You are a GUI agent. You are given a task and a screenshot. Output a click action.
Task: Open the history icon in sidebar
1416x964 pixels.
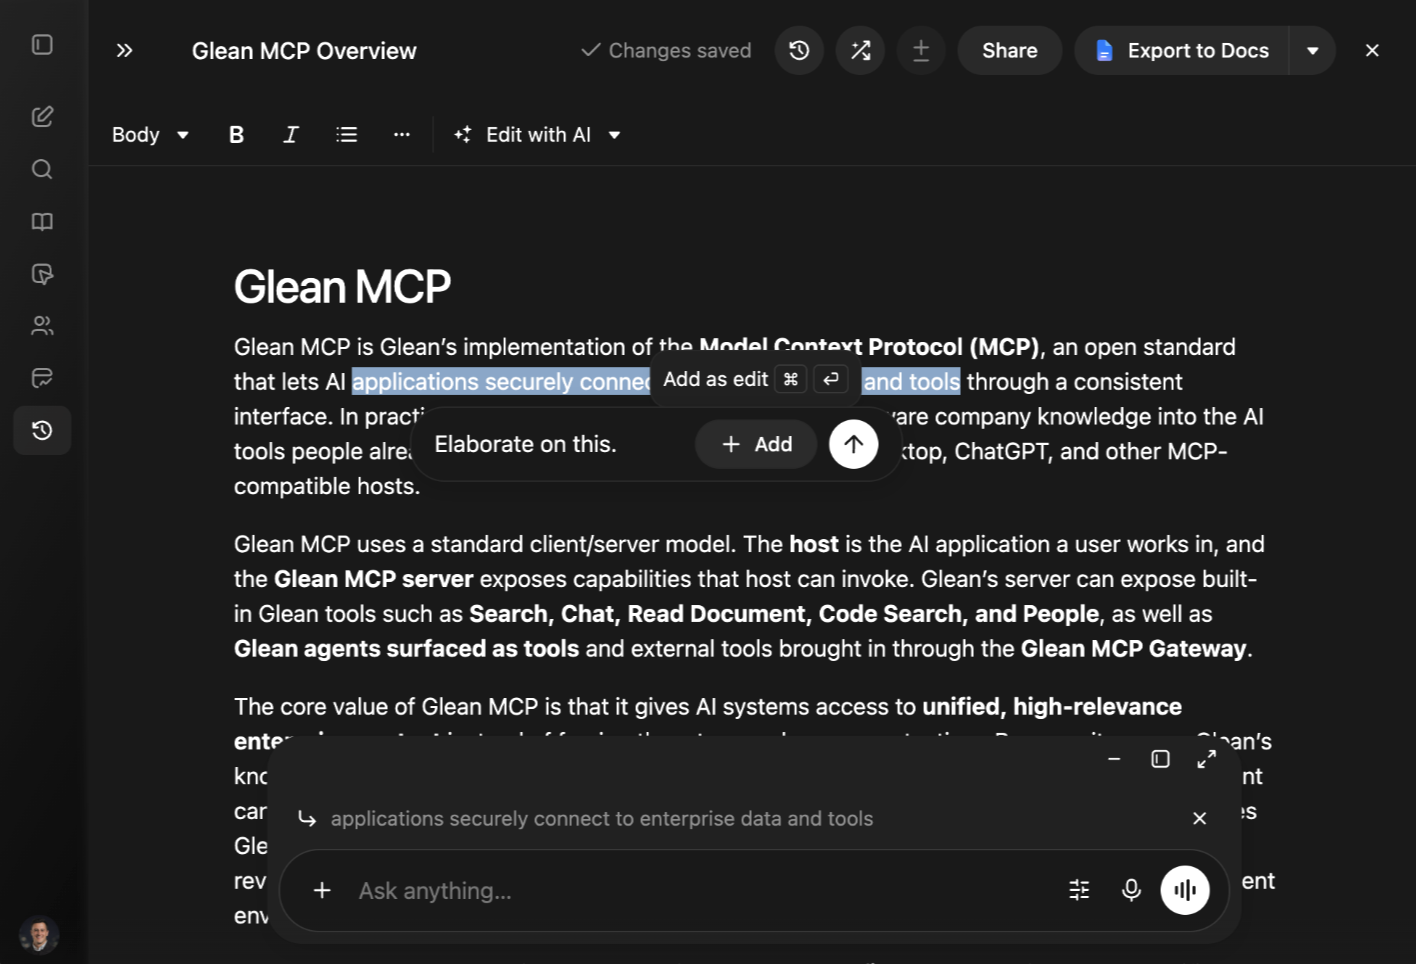tap(42, 430)
